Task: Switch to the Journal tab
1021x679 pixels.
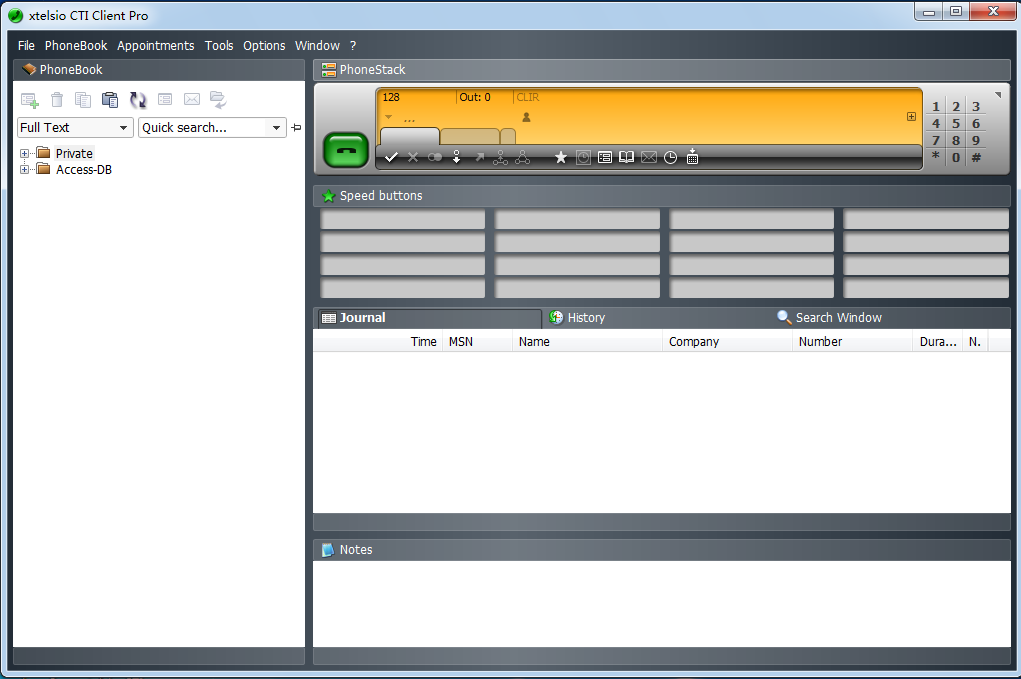Action: pyautogui.click(x=429, y=318)
